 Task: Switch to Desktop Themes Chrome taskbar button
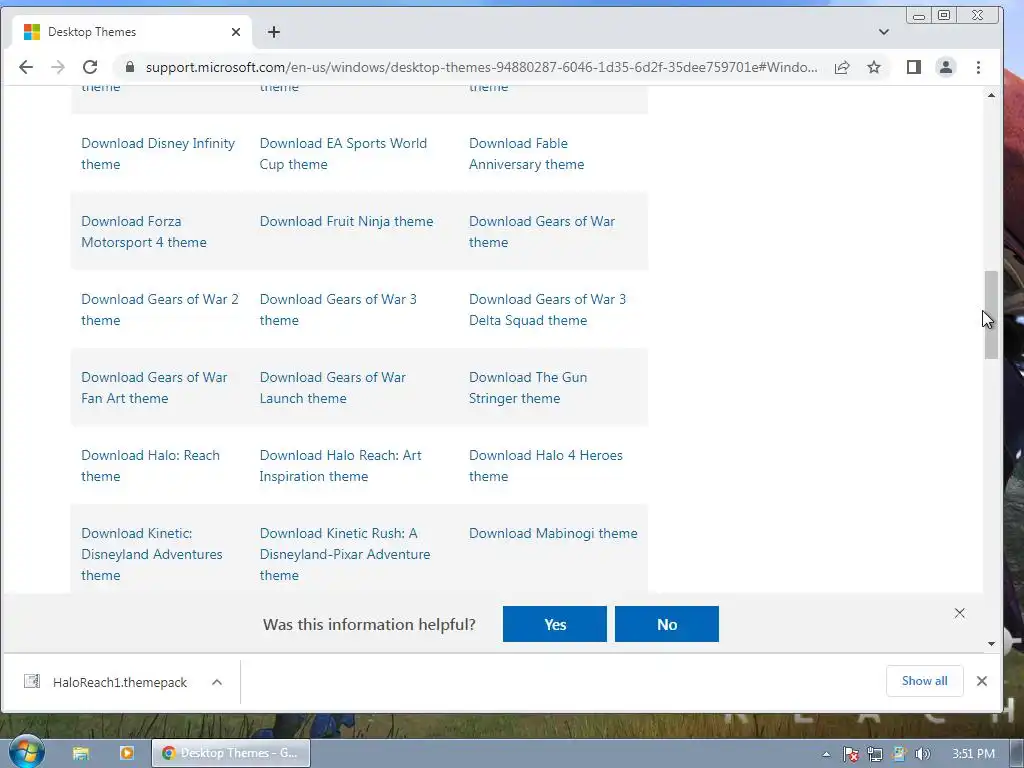click(231, 753)
